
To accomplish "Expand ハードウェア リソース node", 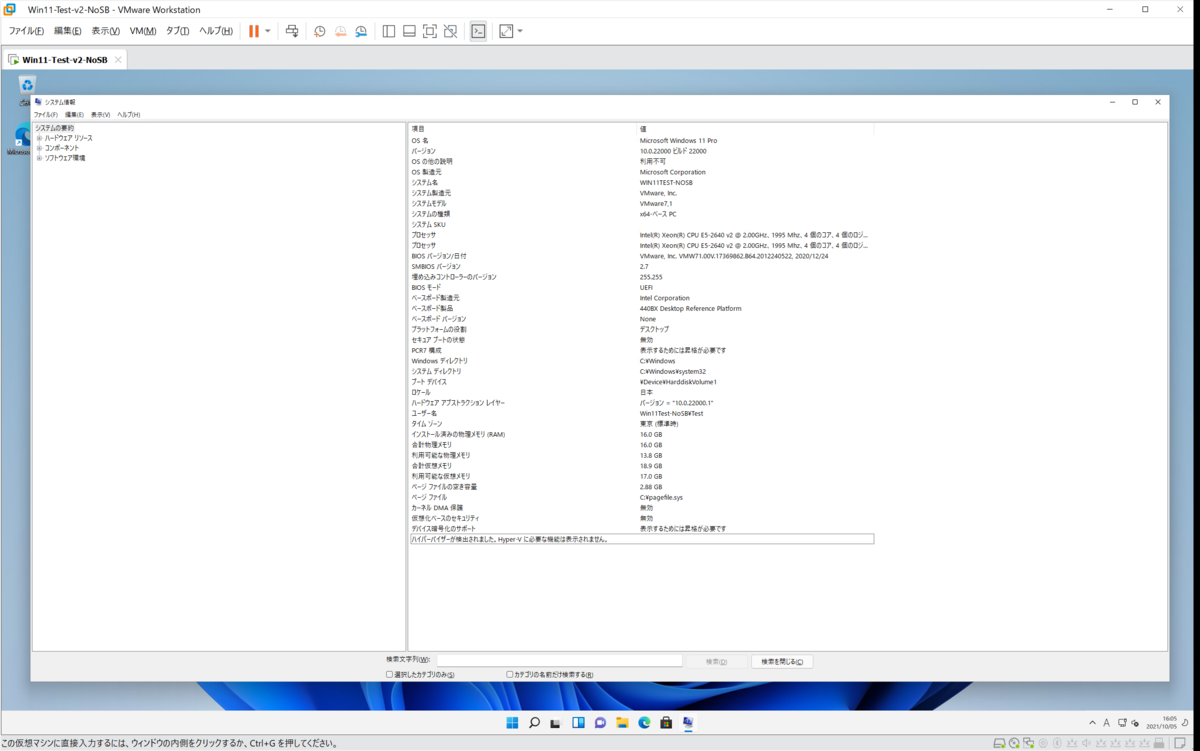I will pos(40,138).
